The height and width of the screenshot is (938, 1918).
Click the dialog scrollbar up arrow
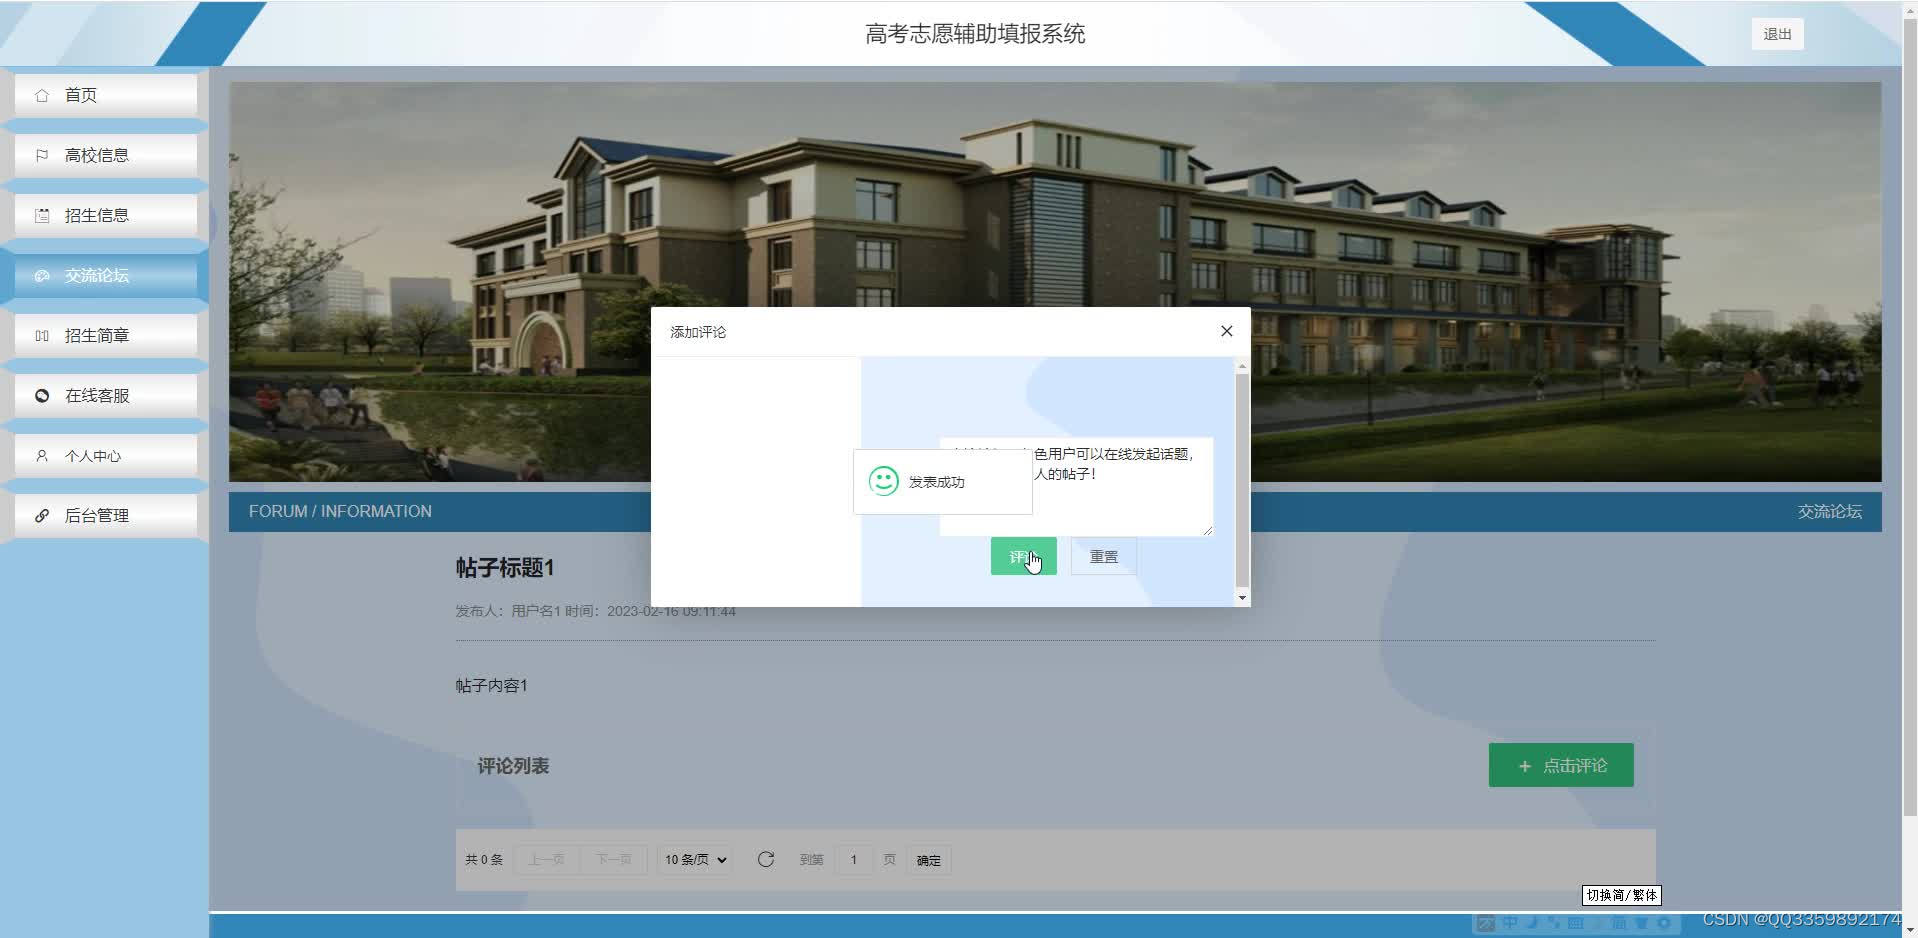pos(1242,366)
